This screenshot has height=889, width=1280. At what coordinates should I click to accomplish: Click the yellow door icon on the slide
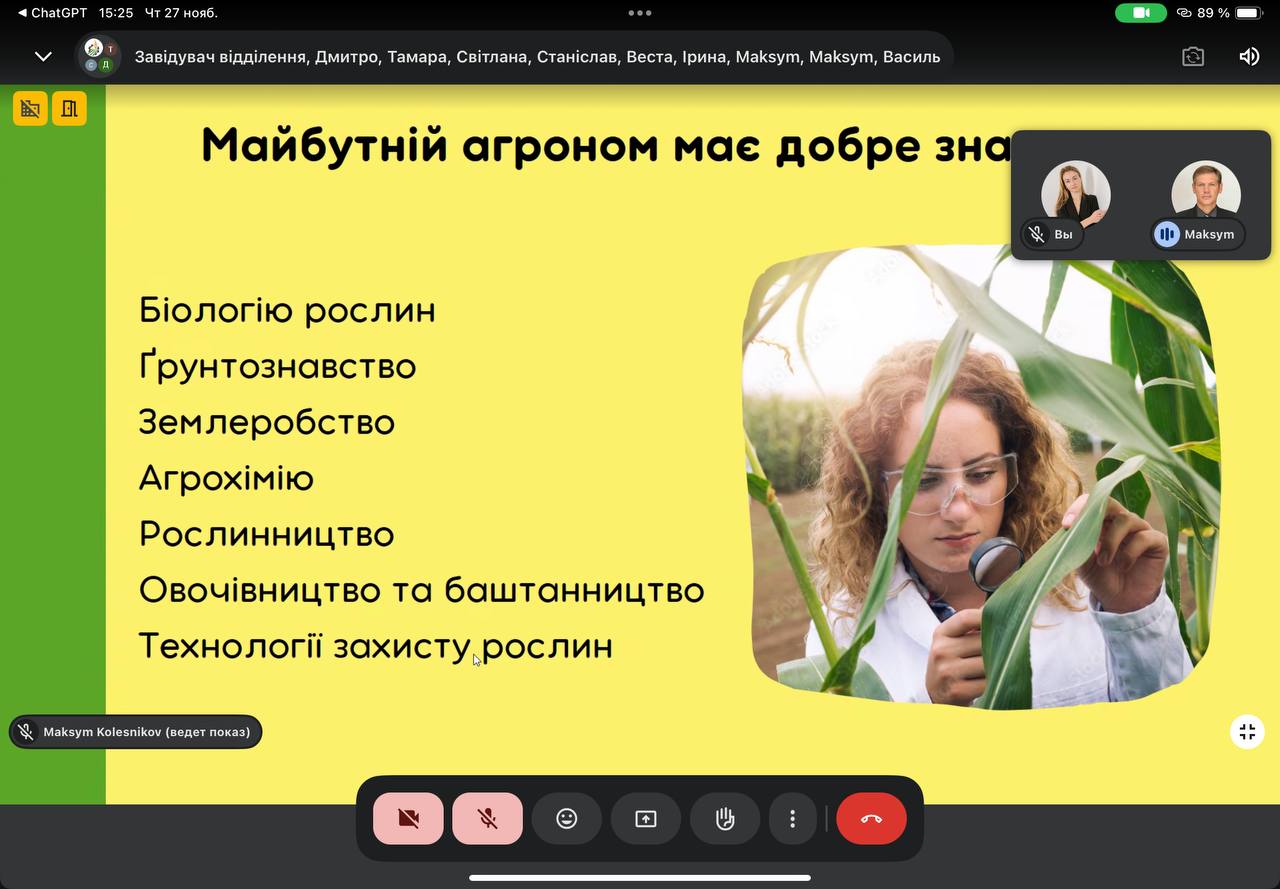point(69,108)
